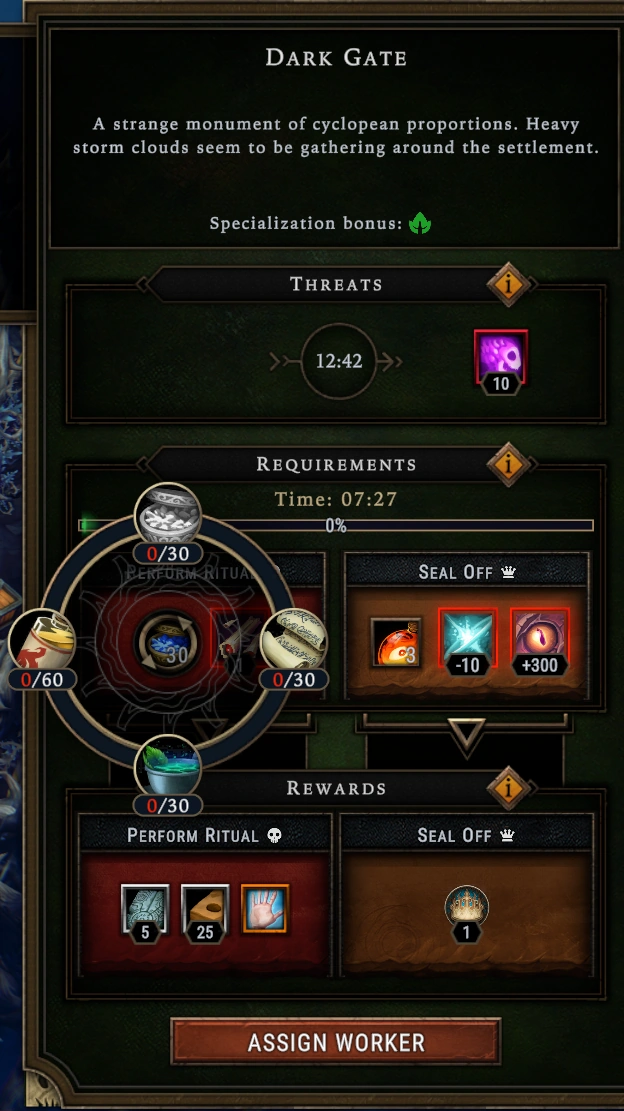Click the 0% requirements progress bar

pyautogui.click(x=336, y=526)
